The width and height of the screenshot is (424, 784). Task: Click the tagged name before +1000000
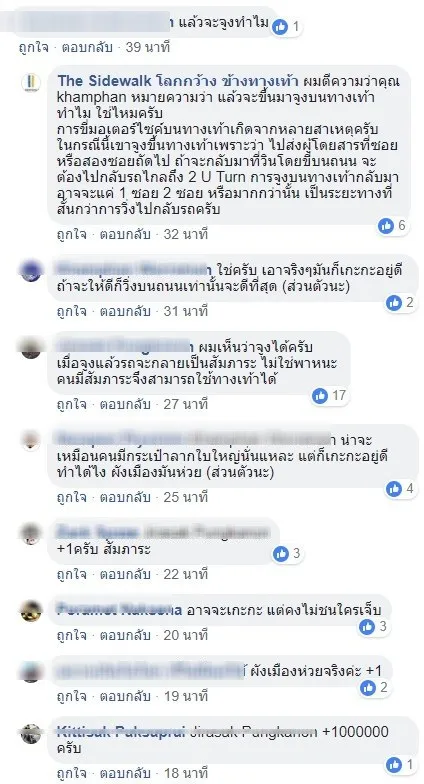pyautogui.click(x=253, y=732)
